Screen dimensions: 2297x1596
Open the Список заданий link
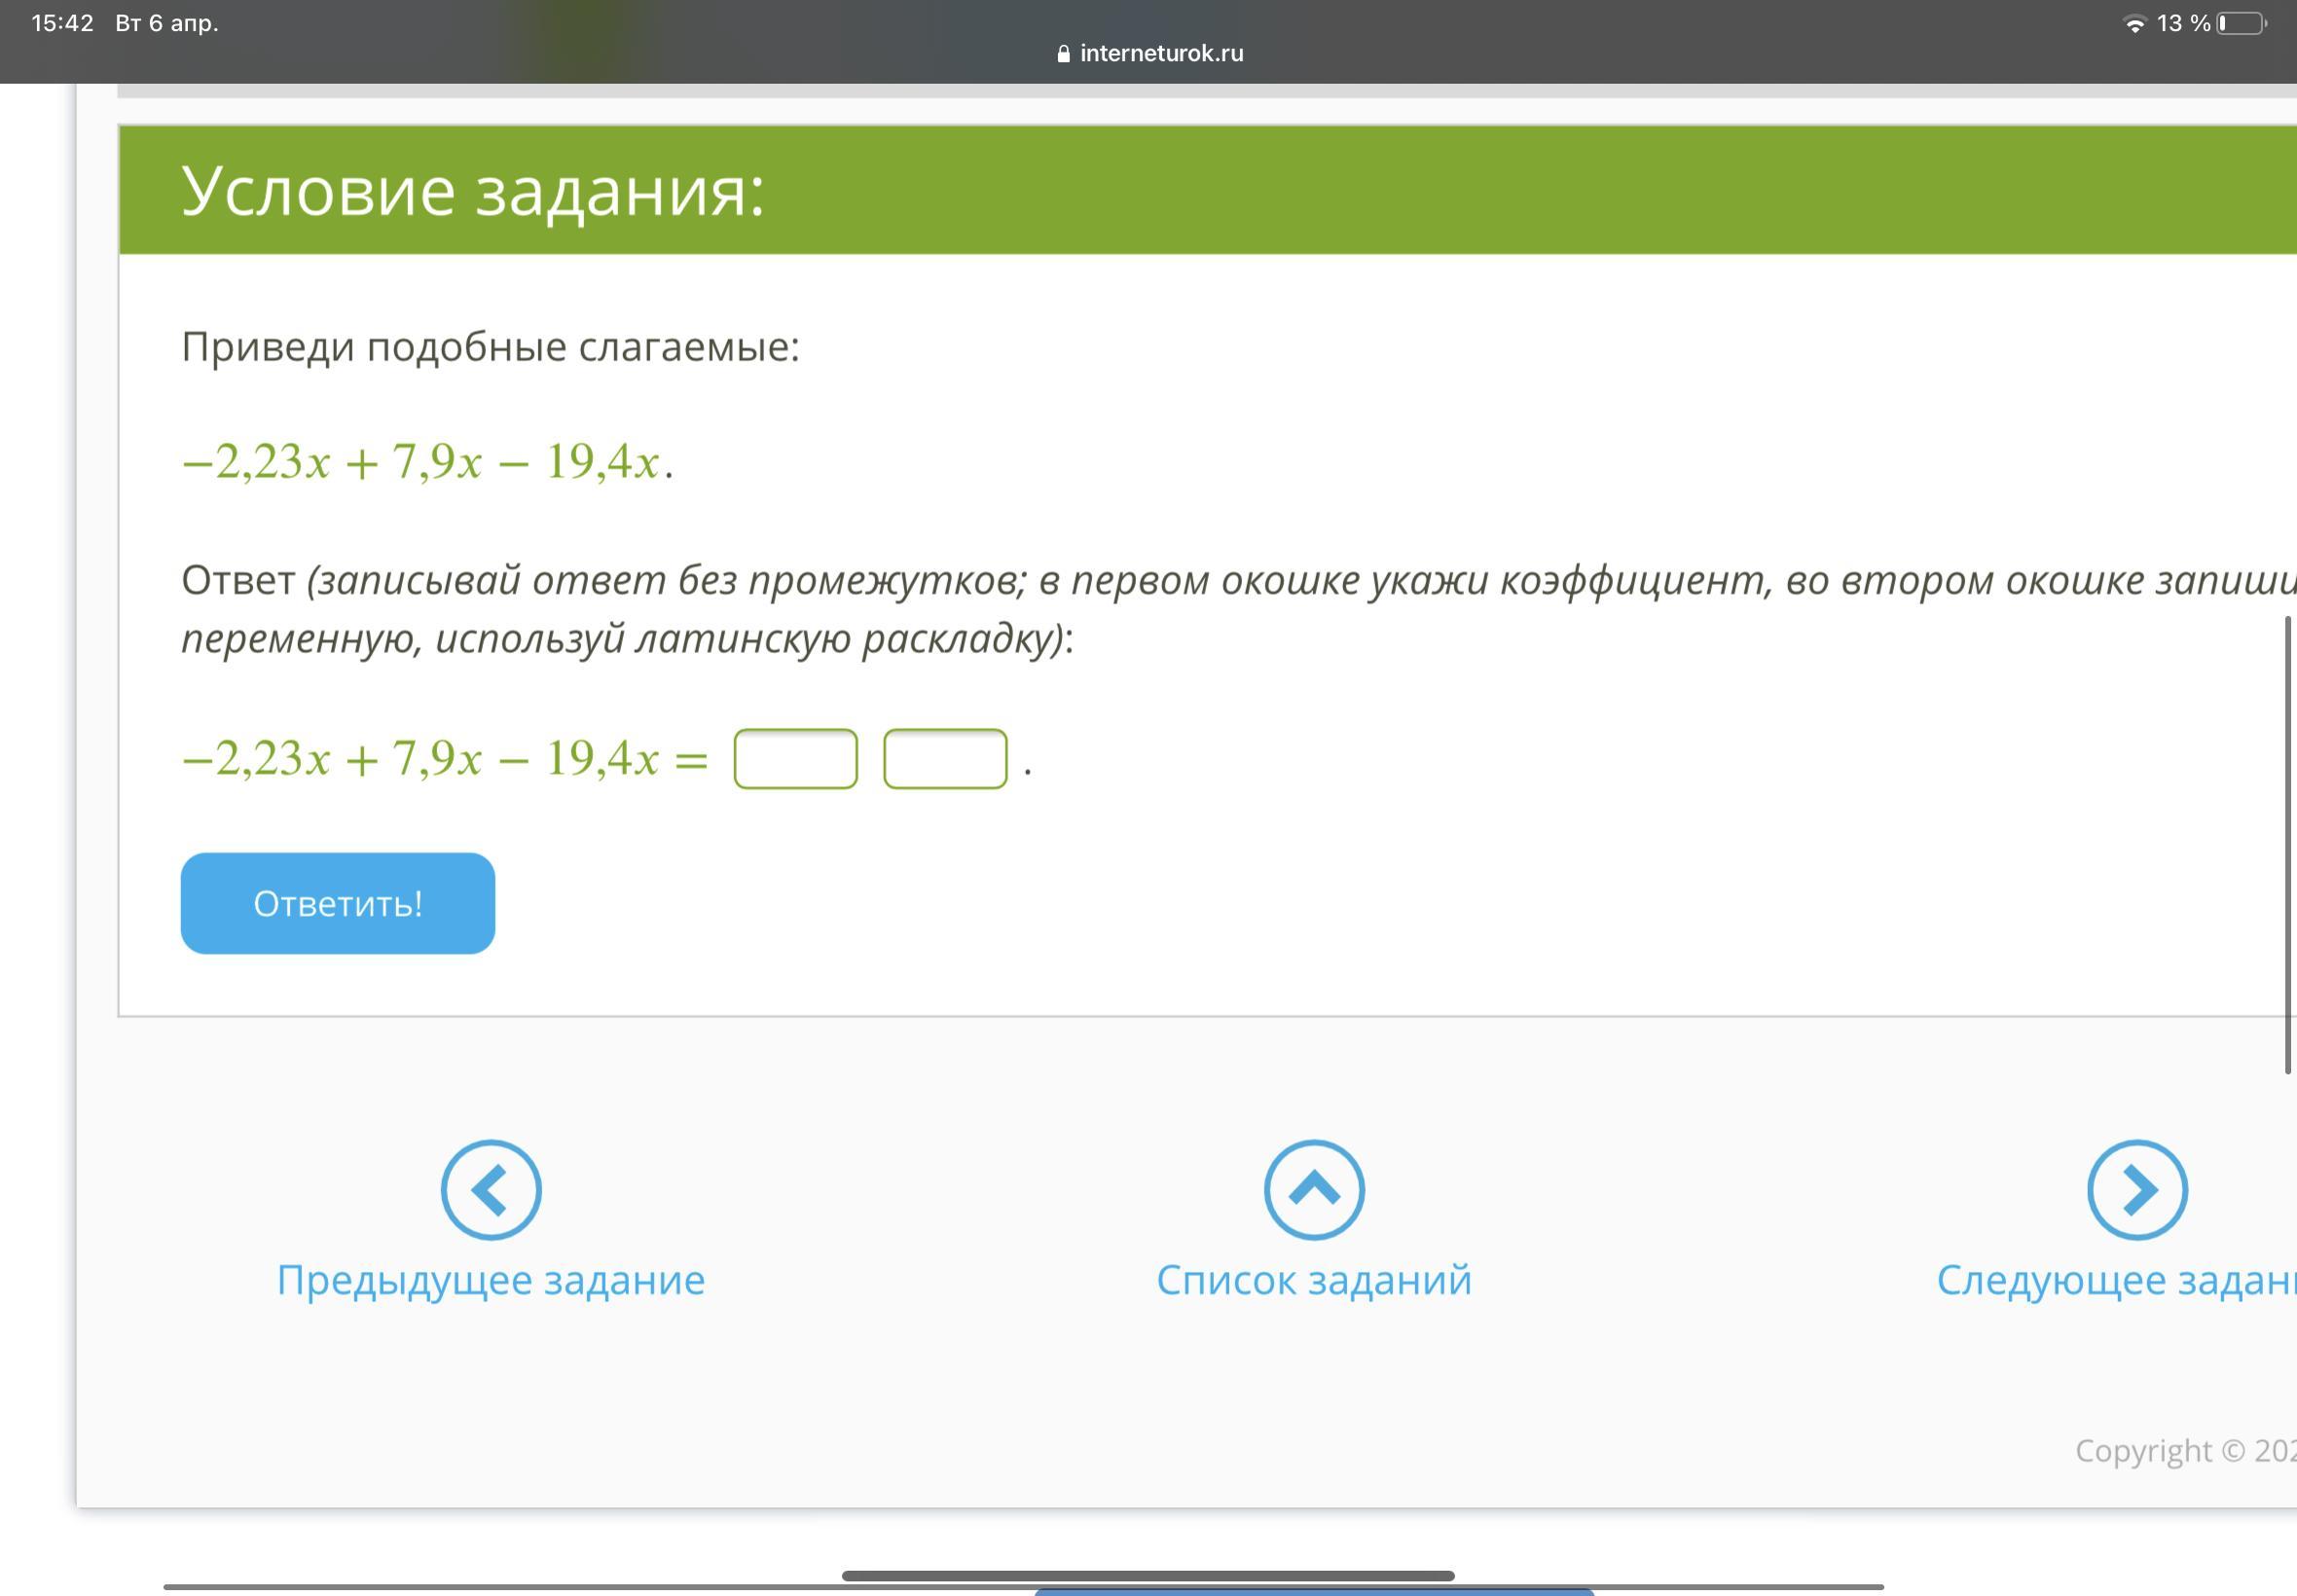click(1313, 1280)
